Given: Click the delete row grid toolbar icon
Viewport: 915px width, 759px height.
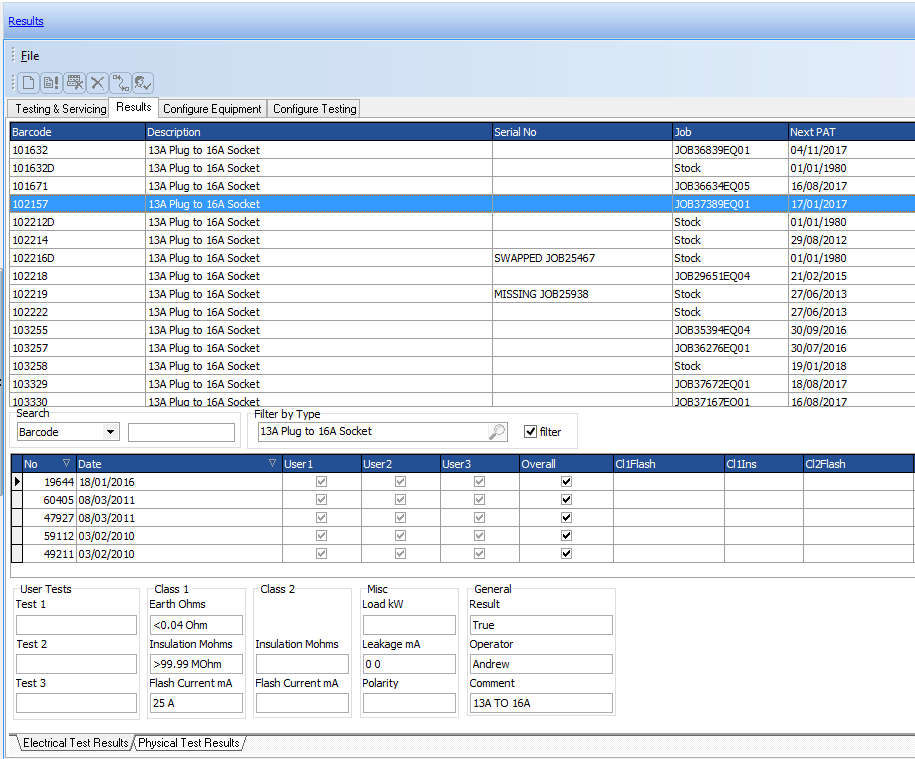Looking at the screenshot, I should tap(74, 83).
